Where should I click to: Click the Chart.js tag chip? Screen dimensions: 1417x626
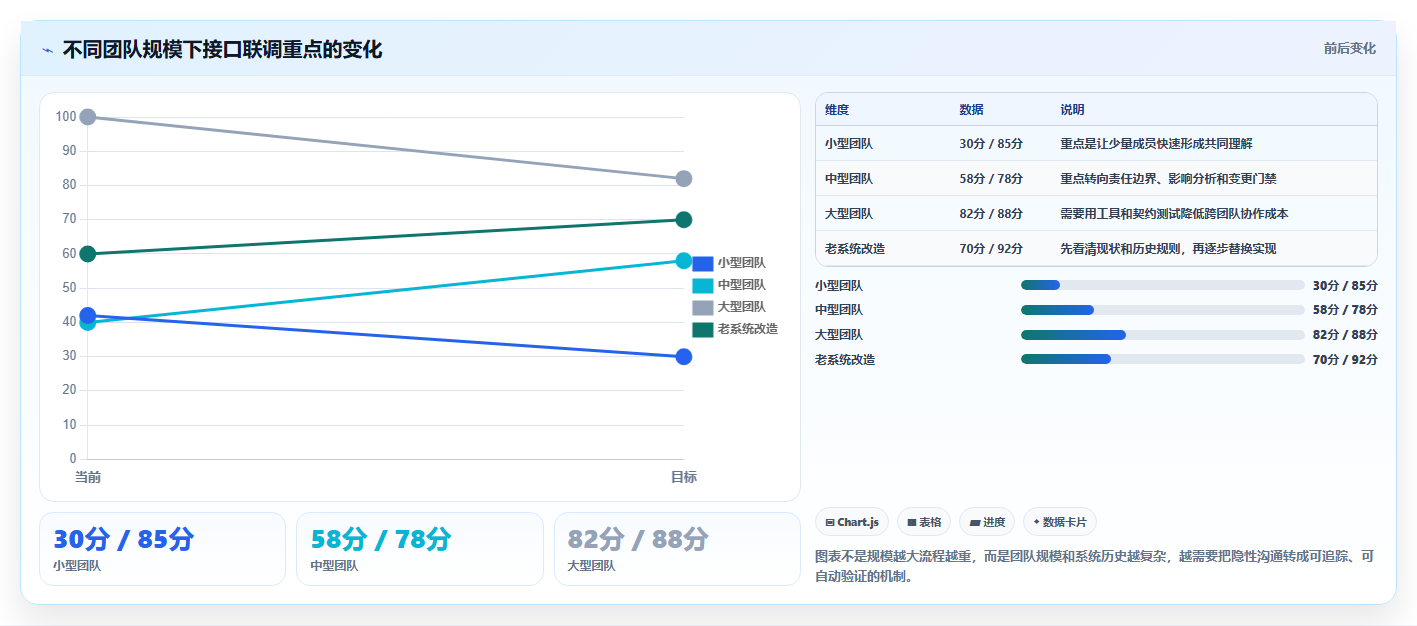[852, 522]
